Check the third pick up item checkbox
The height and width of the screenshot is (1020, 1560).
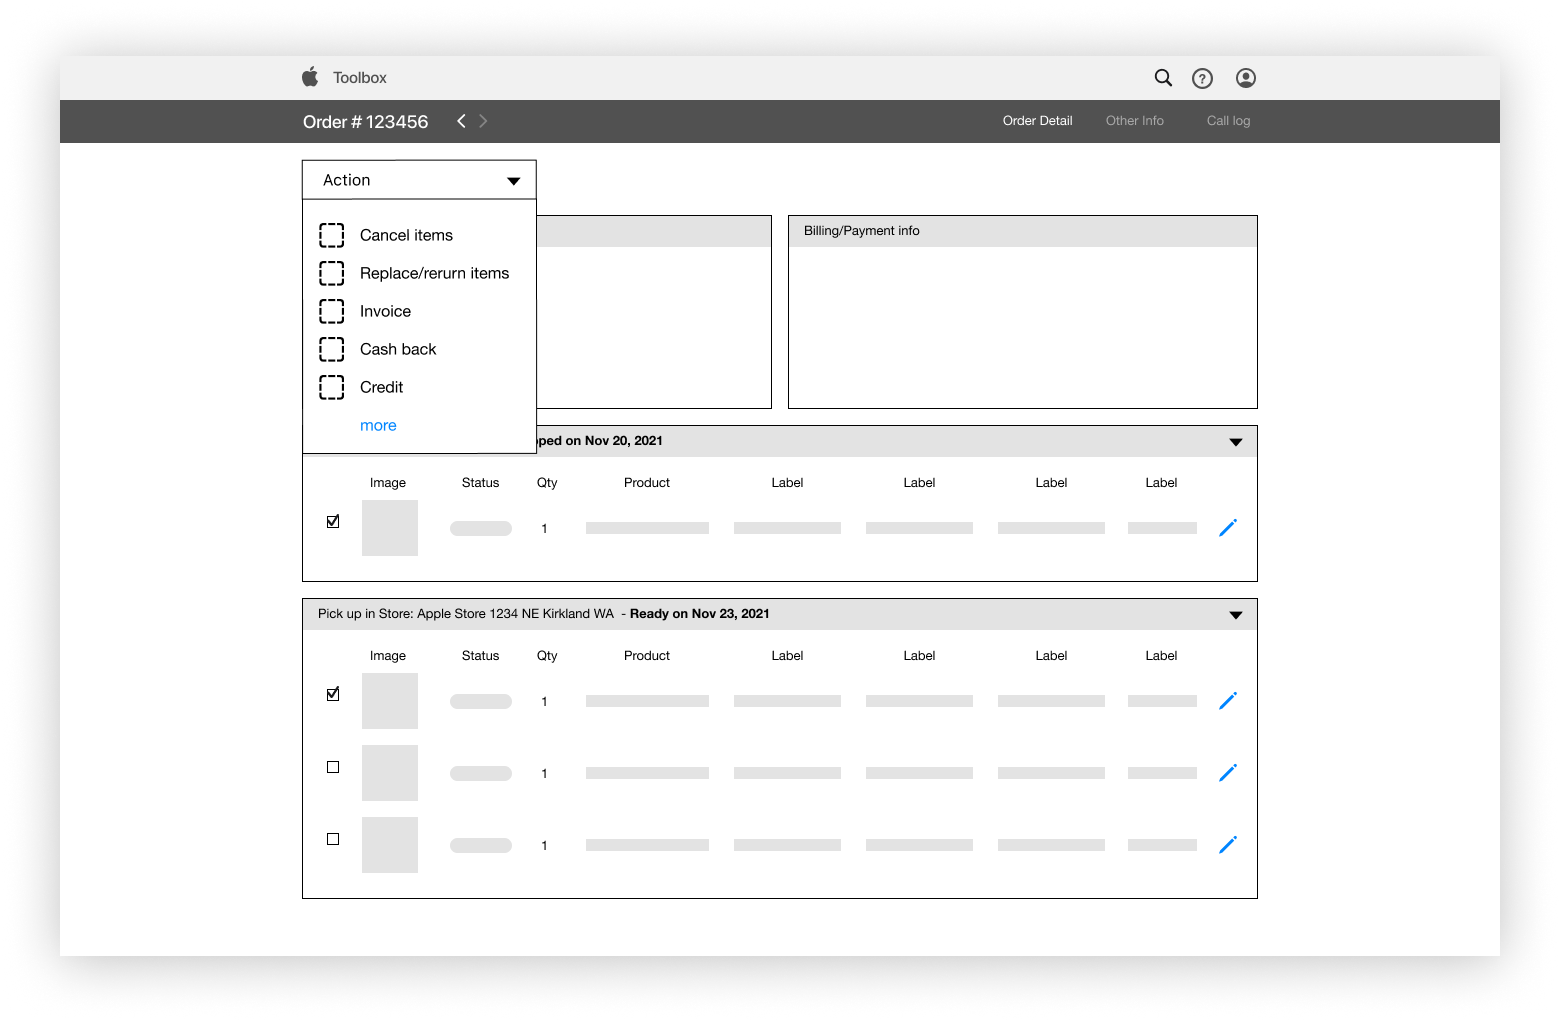(333, 839)
